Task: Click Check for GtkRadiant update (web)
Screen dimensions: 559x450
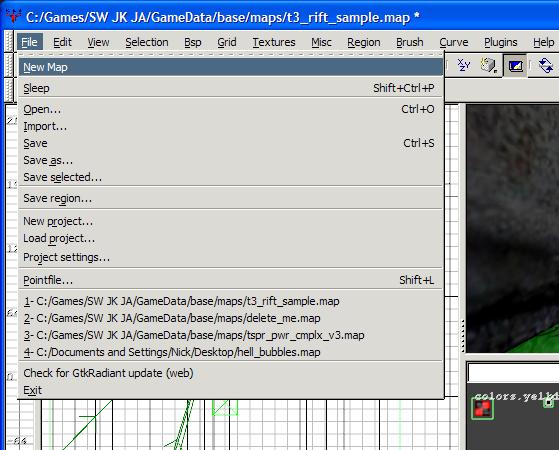Action: tap(231, 373)
